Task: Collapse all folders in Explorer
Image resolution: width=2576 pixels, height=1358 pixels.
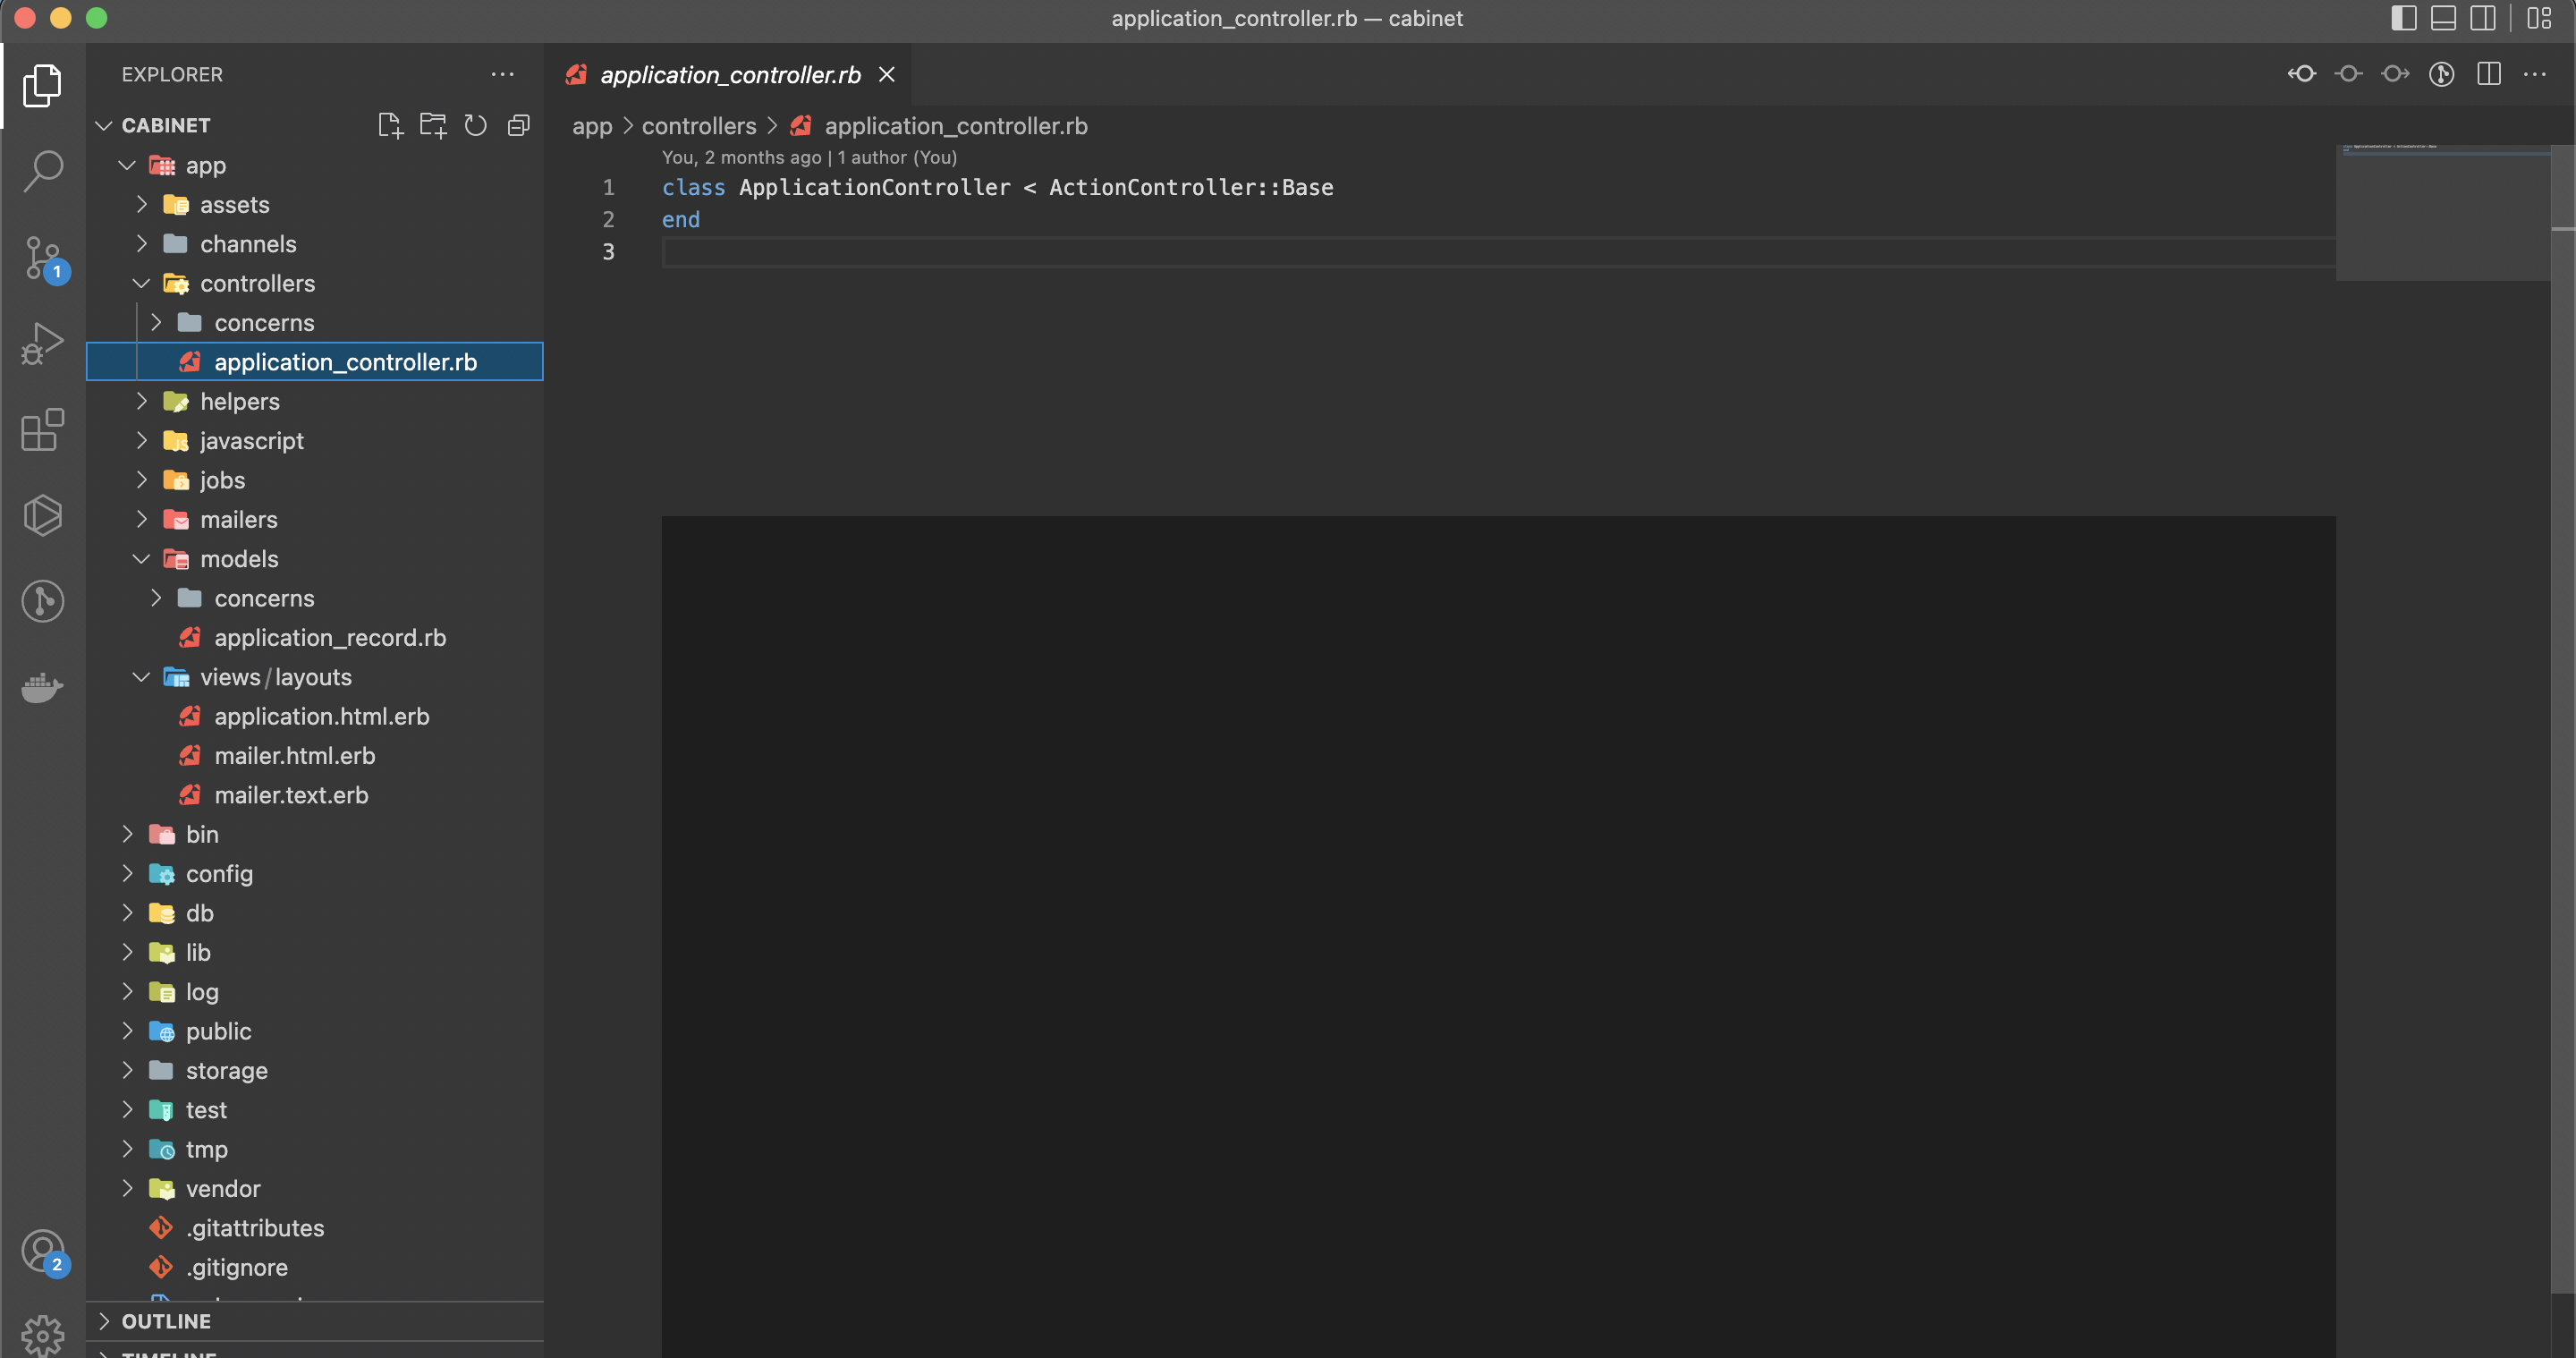Action: 518,125
